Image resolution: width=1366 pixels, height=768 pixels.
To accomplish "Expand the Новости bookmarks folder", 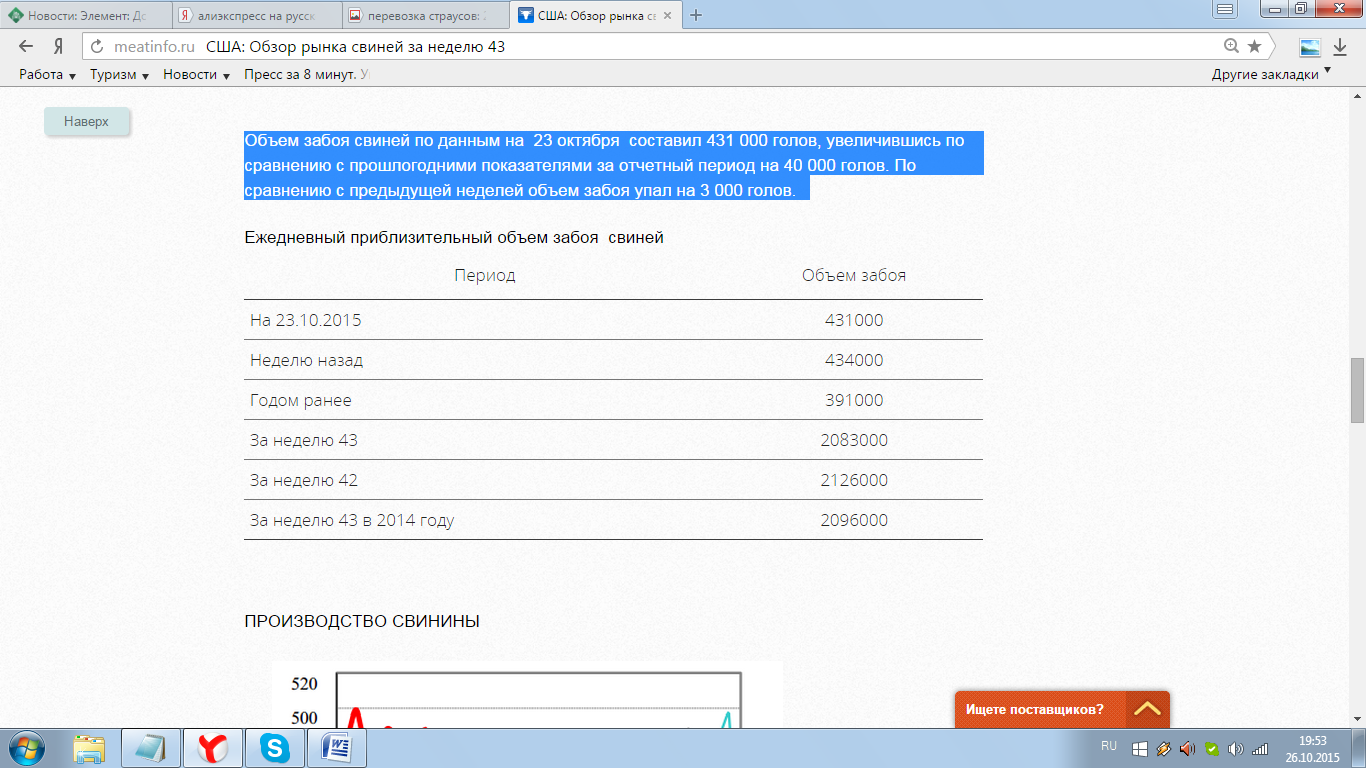I will click(196, 75).
